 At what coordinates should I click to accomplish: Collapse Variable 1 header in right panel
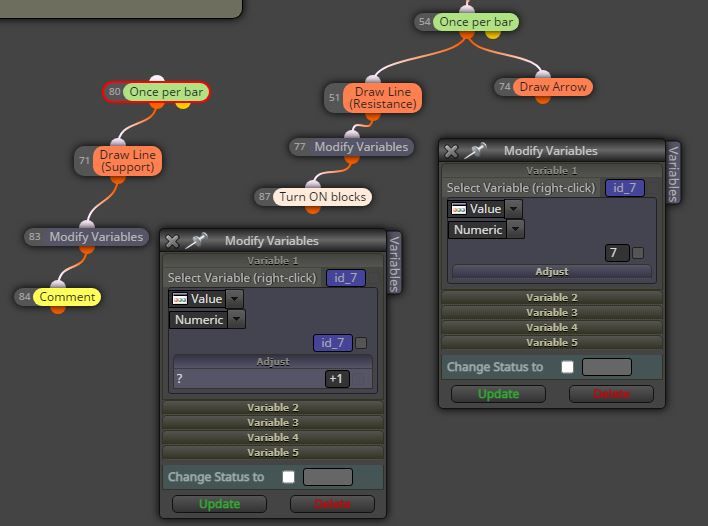[552, 171]
